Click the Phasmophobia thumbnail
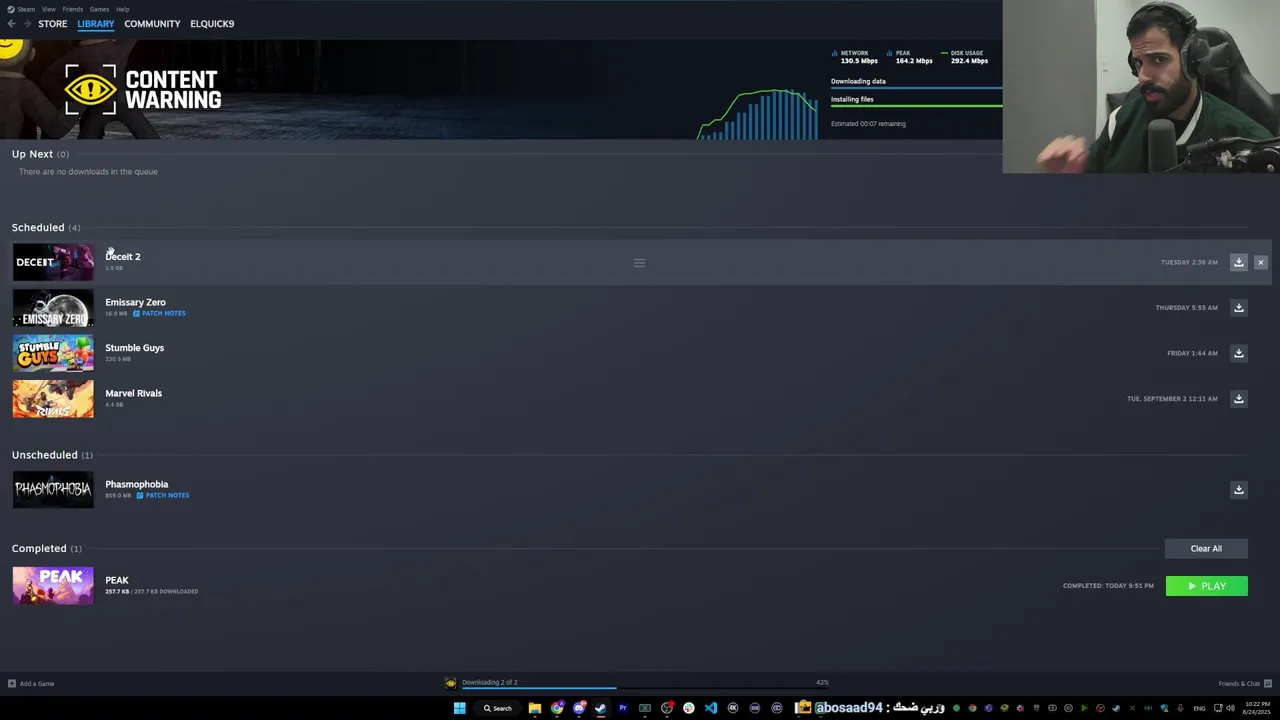This screenshot has height=720, width=1280. [x=53, y=490]
